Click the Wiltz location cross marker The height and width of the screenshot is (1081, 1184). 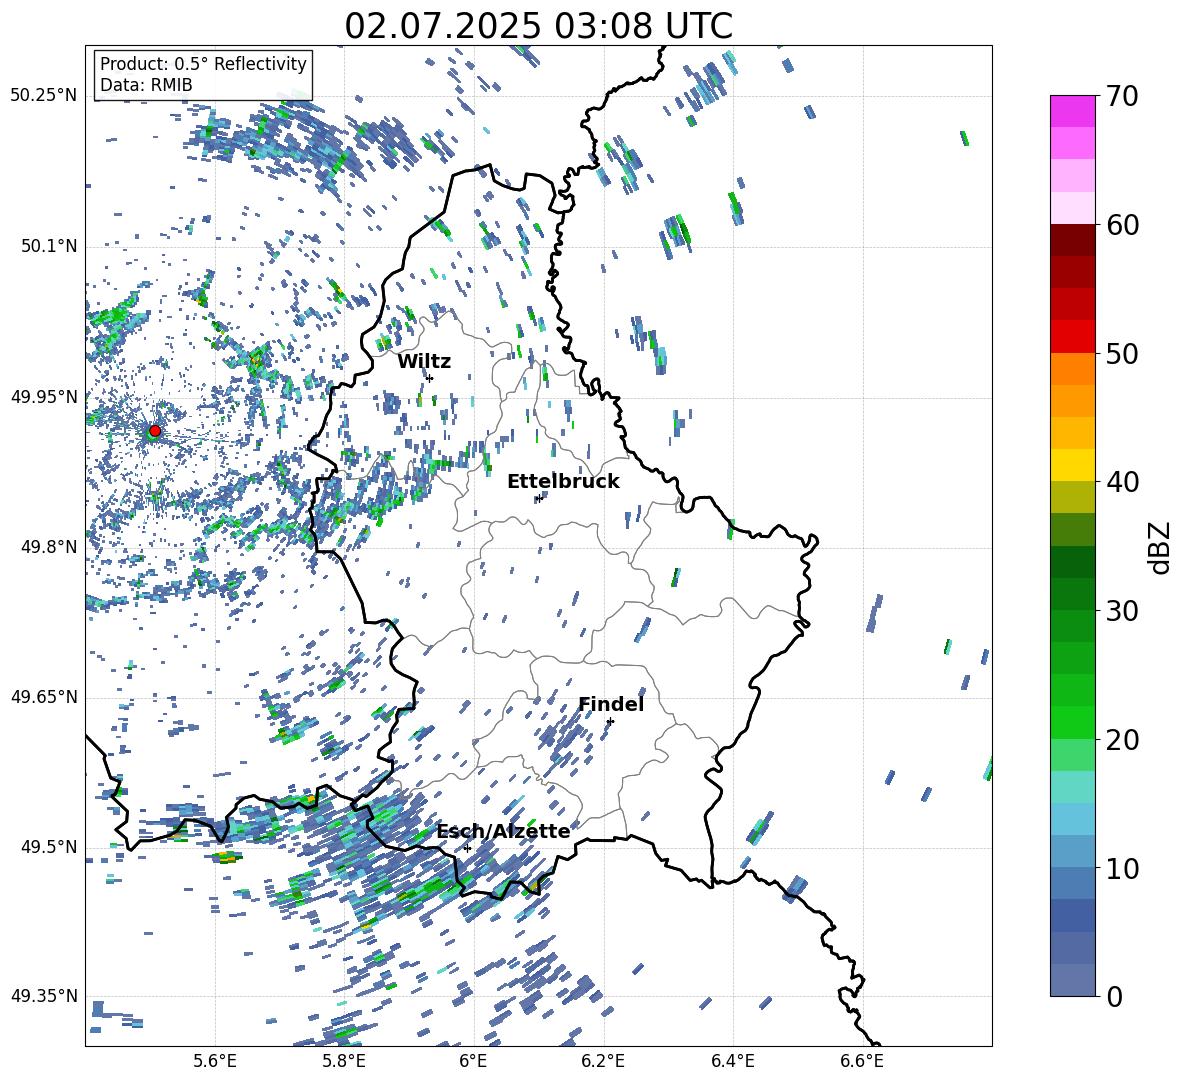[x=430, y=378]
